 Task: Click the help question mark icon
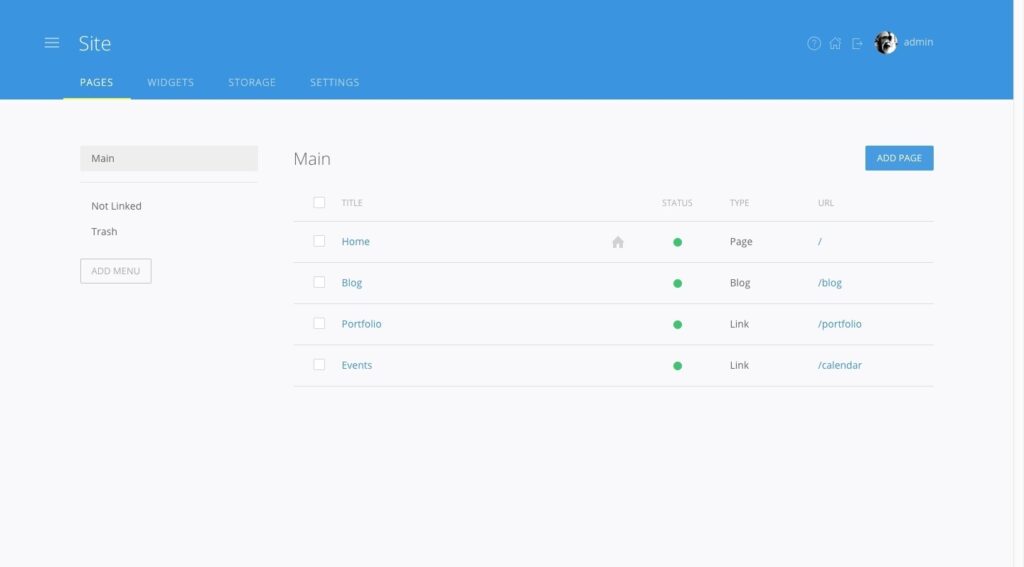coord(814,43)
